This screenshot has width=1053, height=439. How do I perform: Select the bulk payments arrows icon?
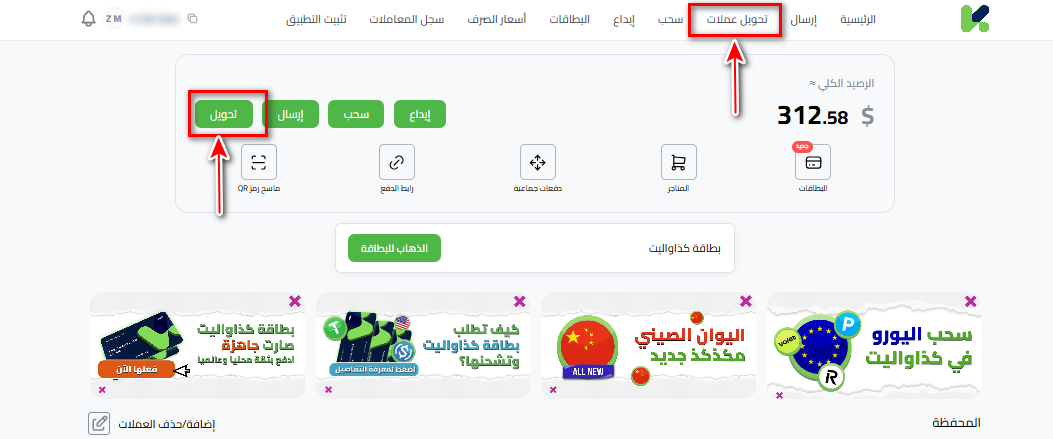click(x=538, y=162)
